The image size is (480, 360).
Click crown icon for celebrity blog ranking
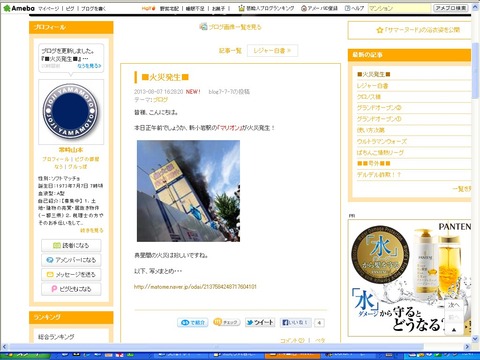pos(241,8)
